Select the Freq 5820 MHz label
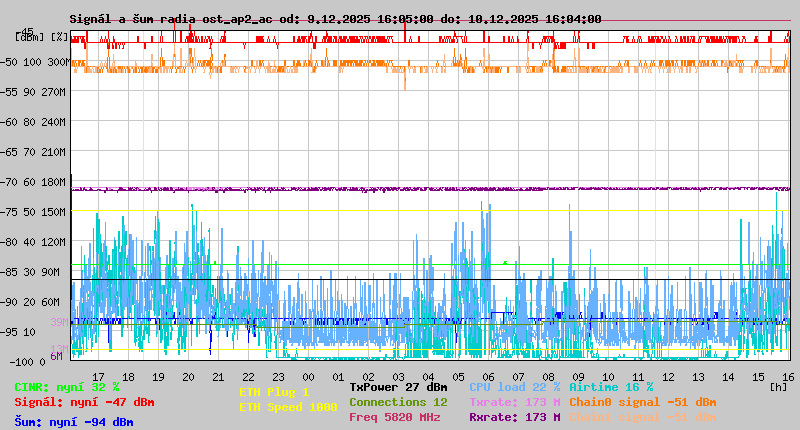800x430 pixels. pyautogui.click(x=394, y=417)
